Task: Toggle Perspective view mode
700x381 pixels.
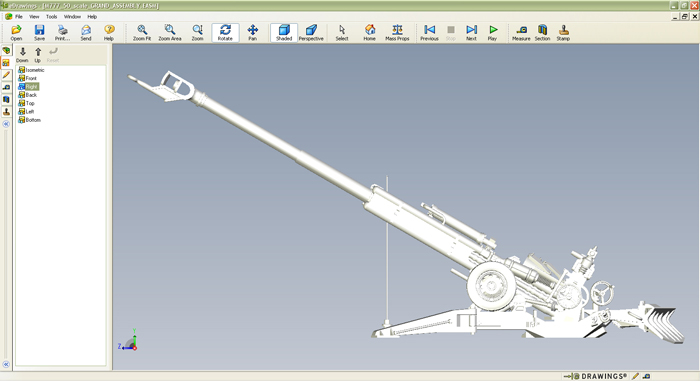Action: click(x=311, y=33)
